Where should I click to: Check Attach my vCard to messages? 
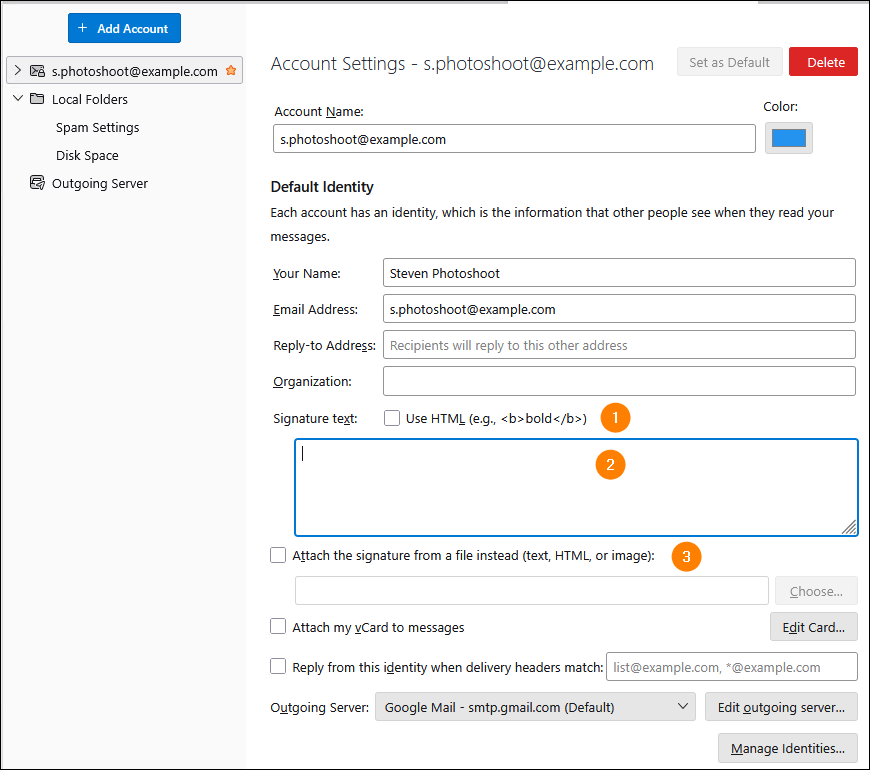pos(278,626)
